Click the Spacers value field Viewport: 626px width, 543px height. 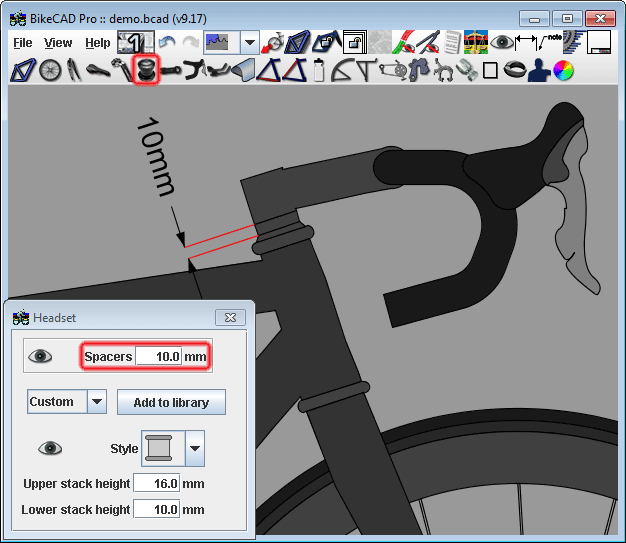158,356
